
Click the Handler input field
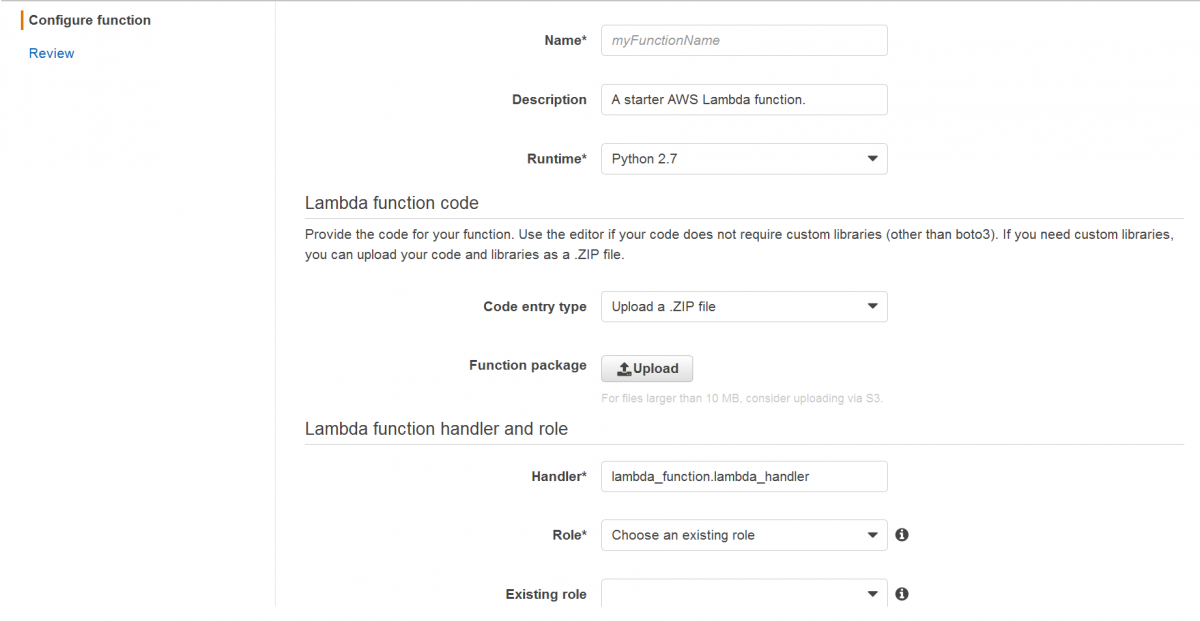pos(744,477)
